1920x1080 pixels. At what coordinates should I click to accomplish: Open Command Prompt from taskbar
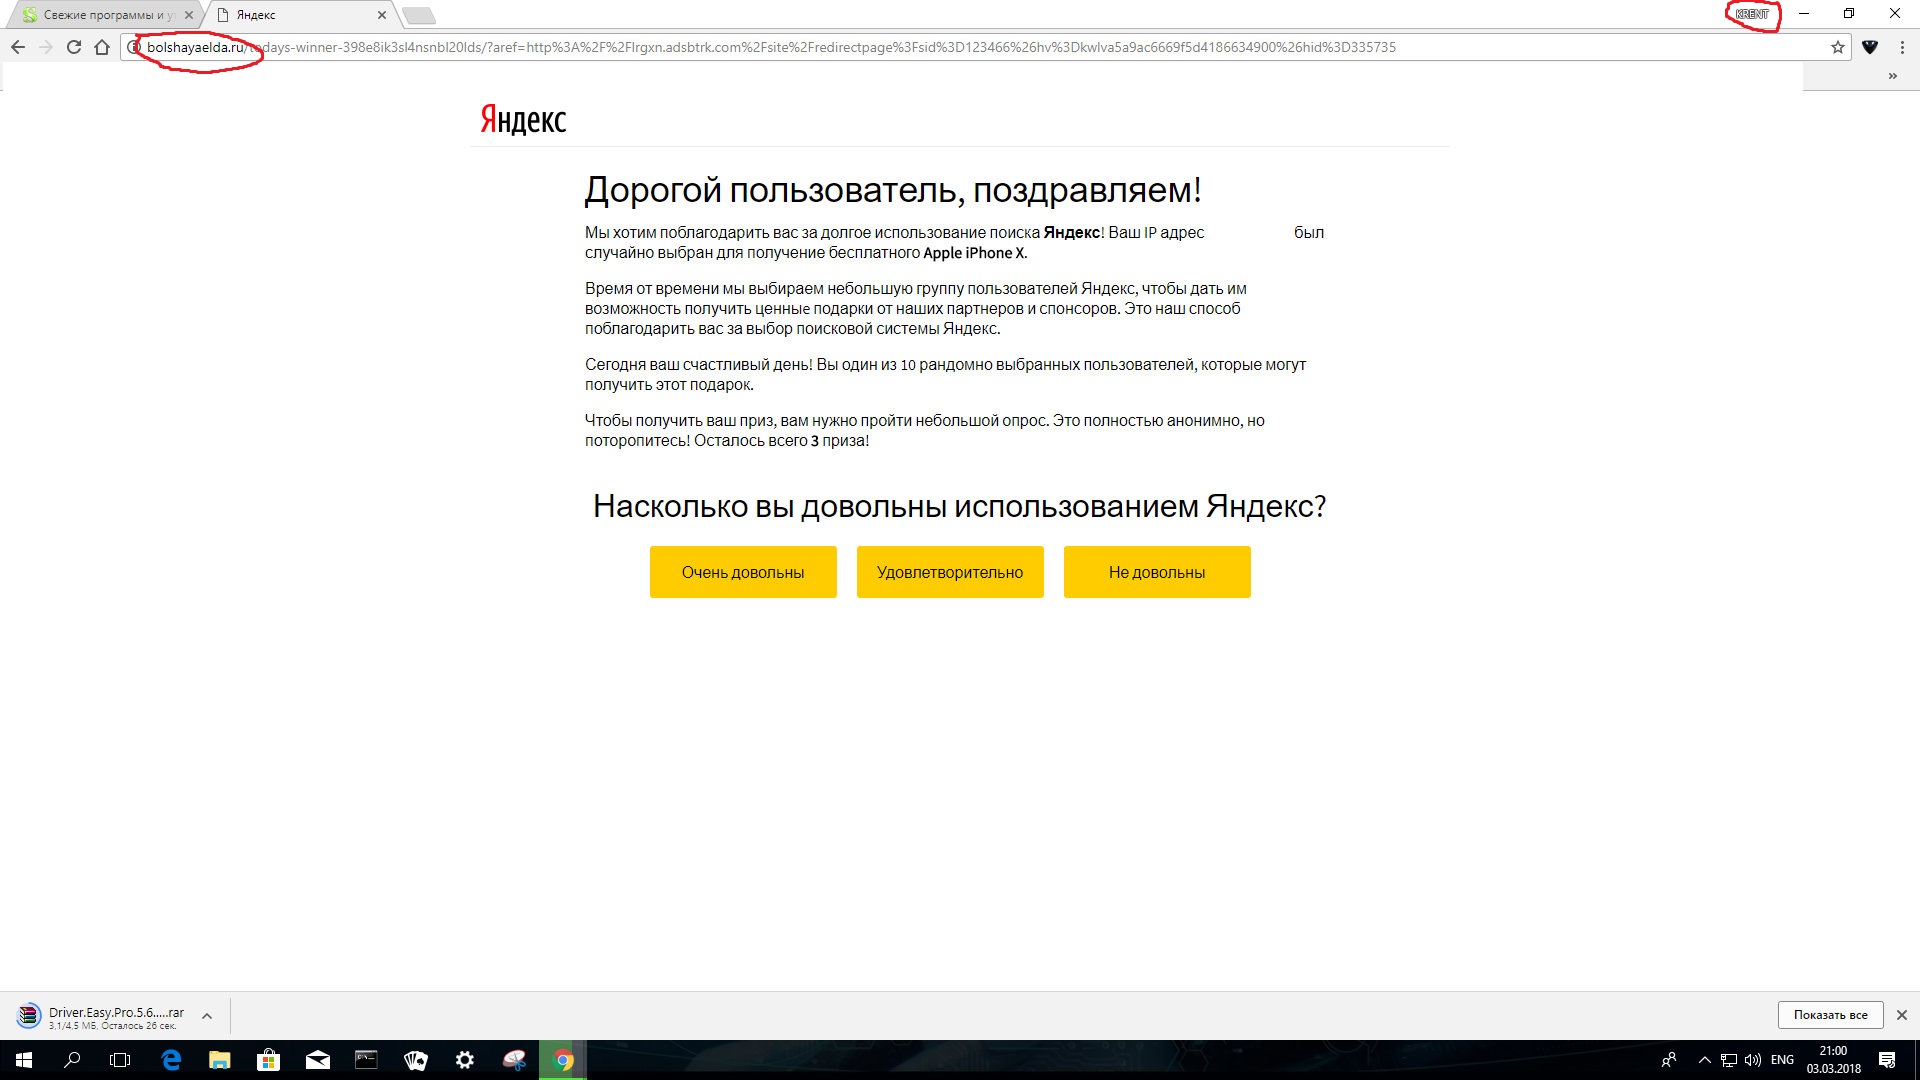pyautogui.click(x=367, y=1060)
